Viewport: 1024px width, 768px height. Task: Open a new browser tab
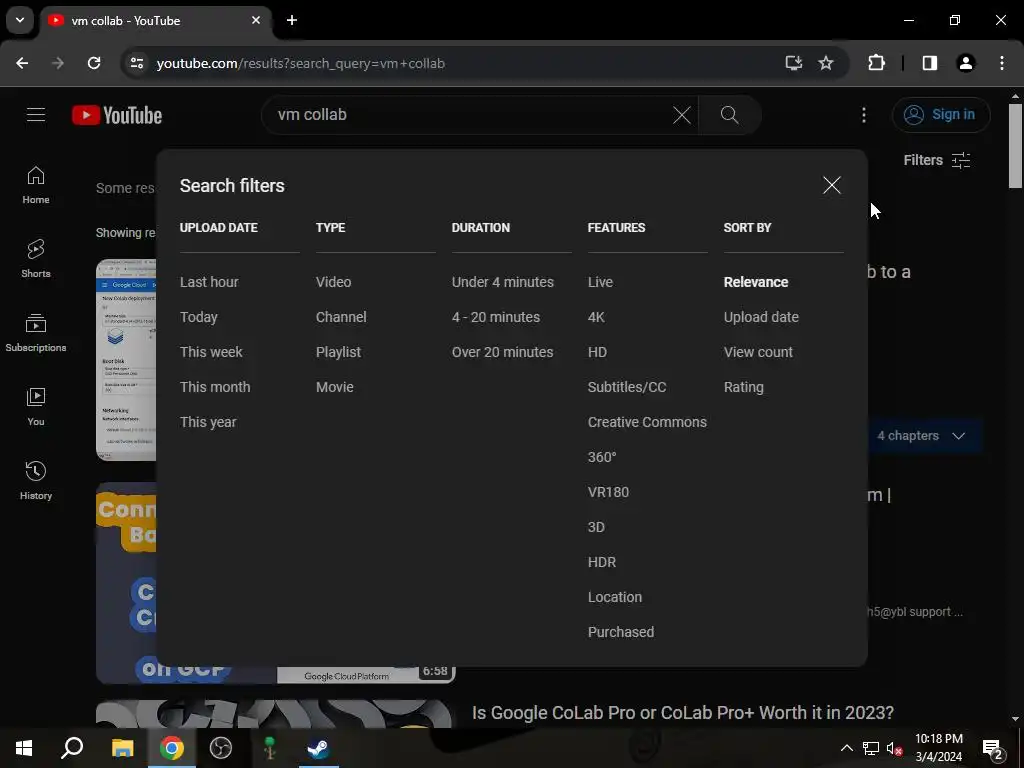click(292, 20)
